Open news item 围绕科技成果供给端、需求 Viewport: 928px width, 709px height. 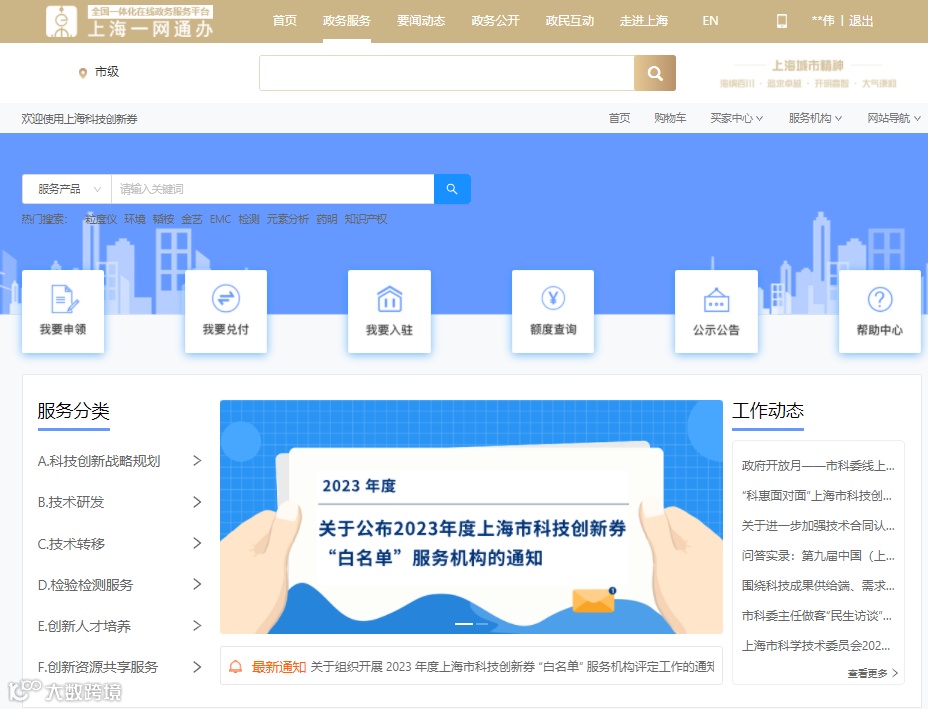tap(818, 585)
